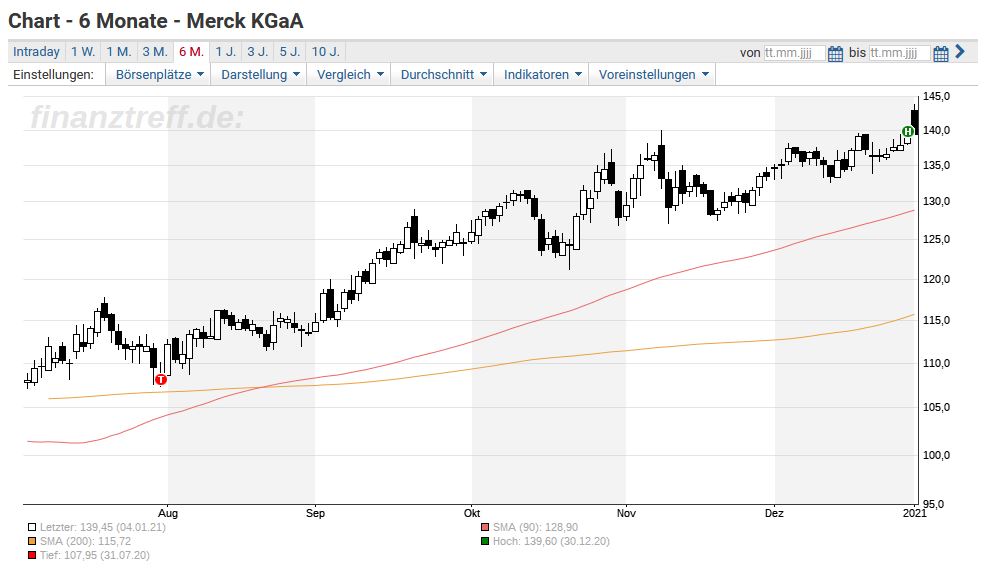This screenshot has width=989, height=570.
Task: Click the red Tief legend swatch
Action: [x=32, y=555]
